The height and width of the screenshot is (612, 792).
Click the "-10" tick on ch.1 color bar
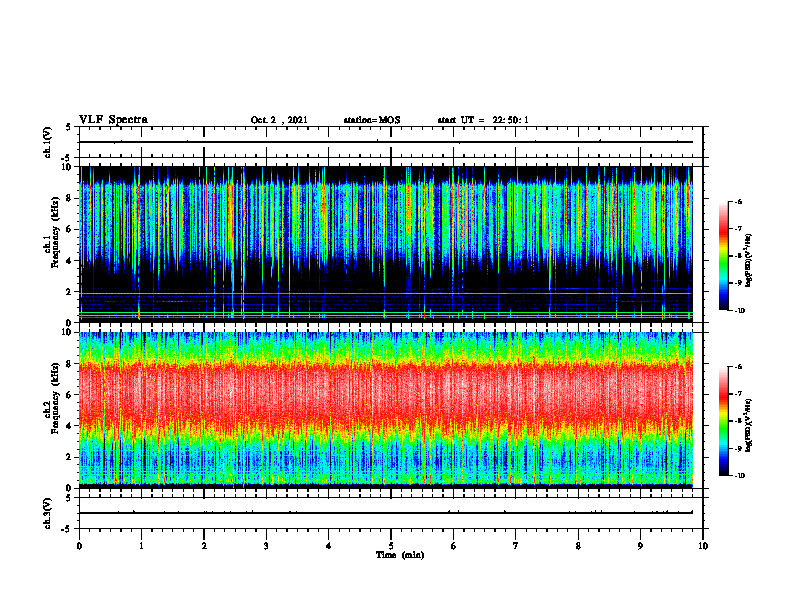739,310
